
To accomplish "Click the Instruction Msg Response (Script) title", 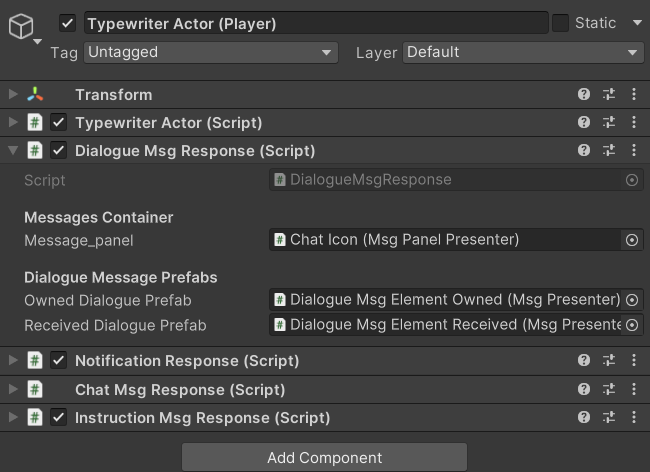I will 203,418.
